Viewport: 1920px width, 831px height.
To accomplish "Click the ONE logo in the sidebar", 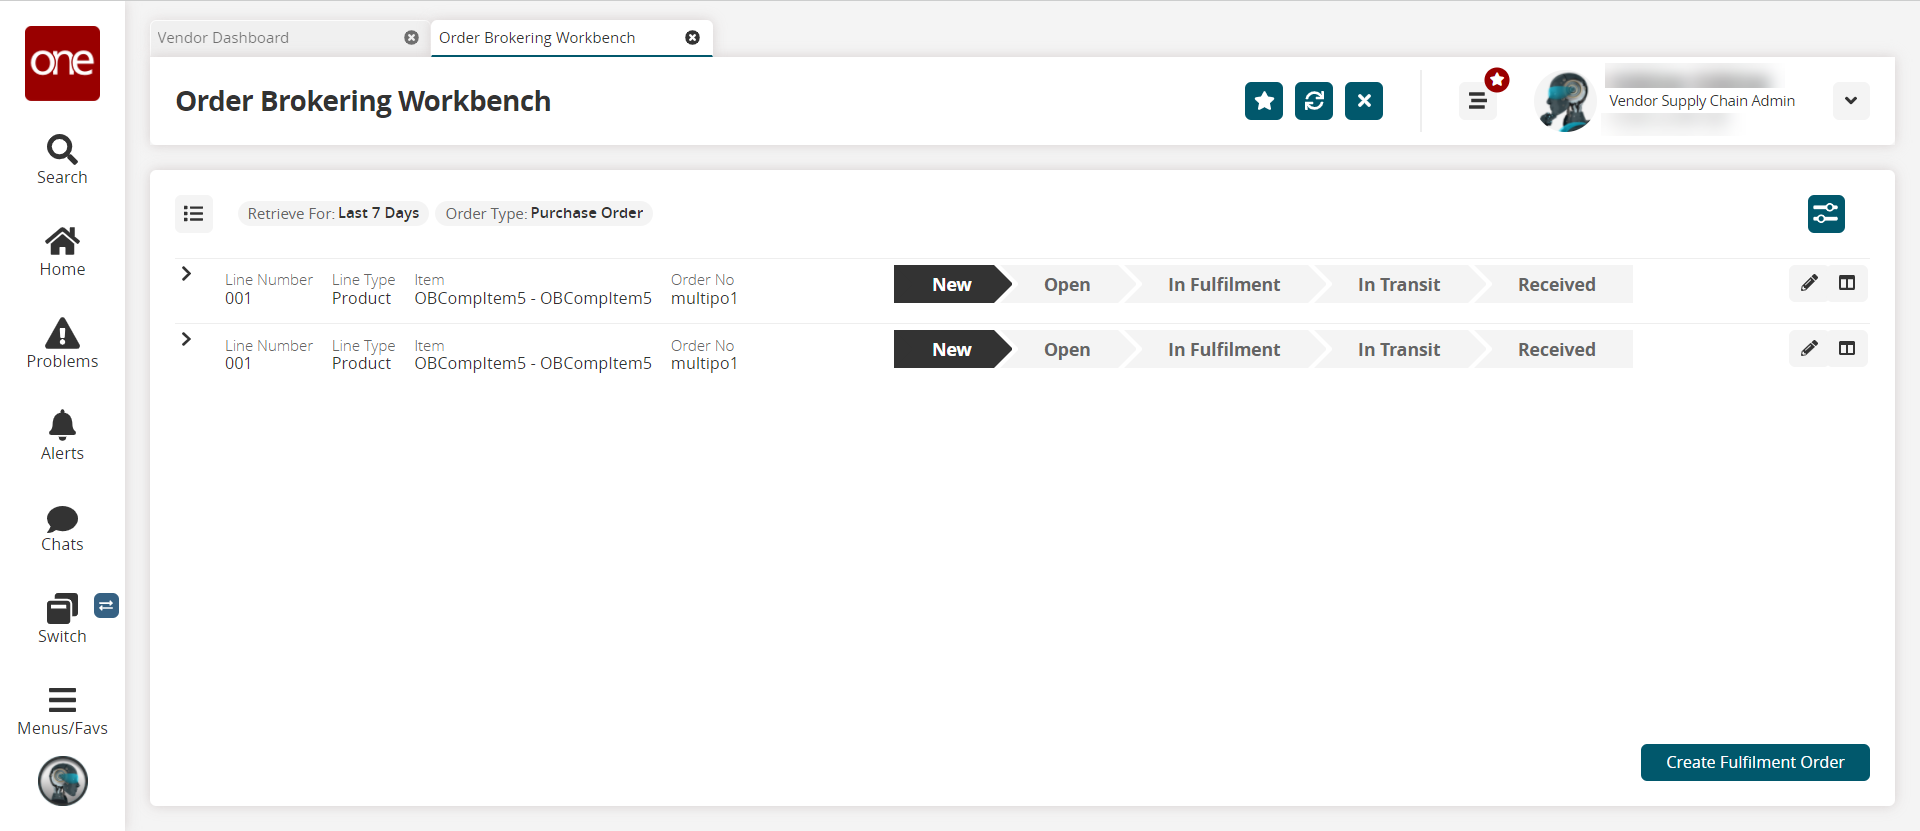I will point(62,63).
